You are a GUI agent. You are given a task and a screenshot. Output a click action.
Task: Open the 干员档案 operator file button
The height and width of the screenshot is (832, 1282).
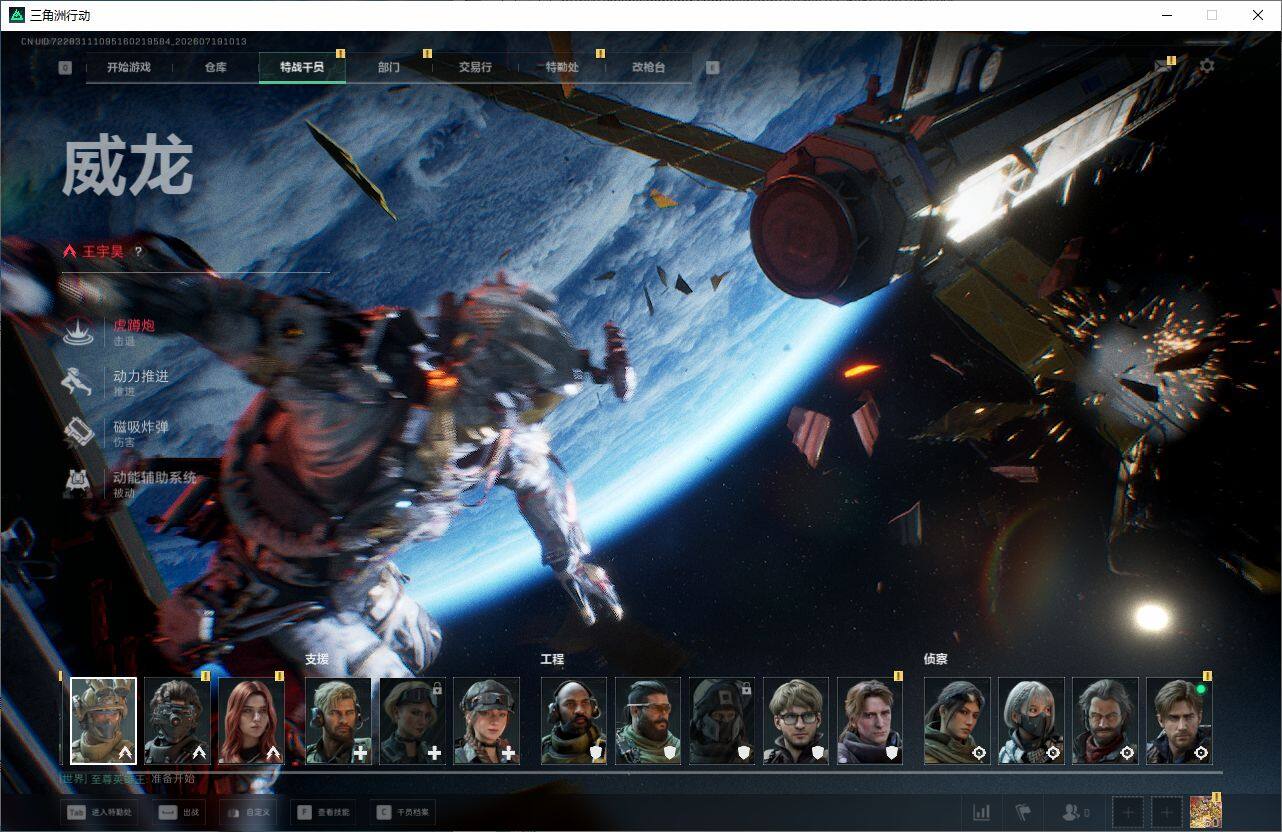403,812
